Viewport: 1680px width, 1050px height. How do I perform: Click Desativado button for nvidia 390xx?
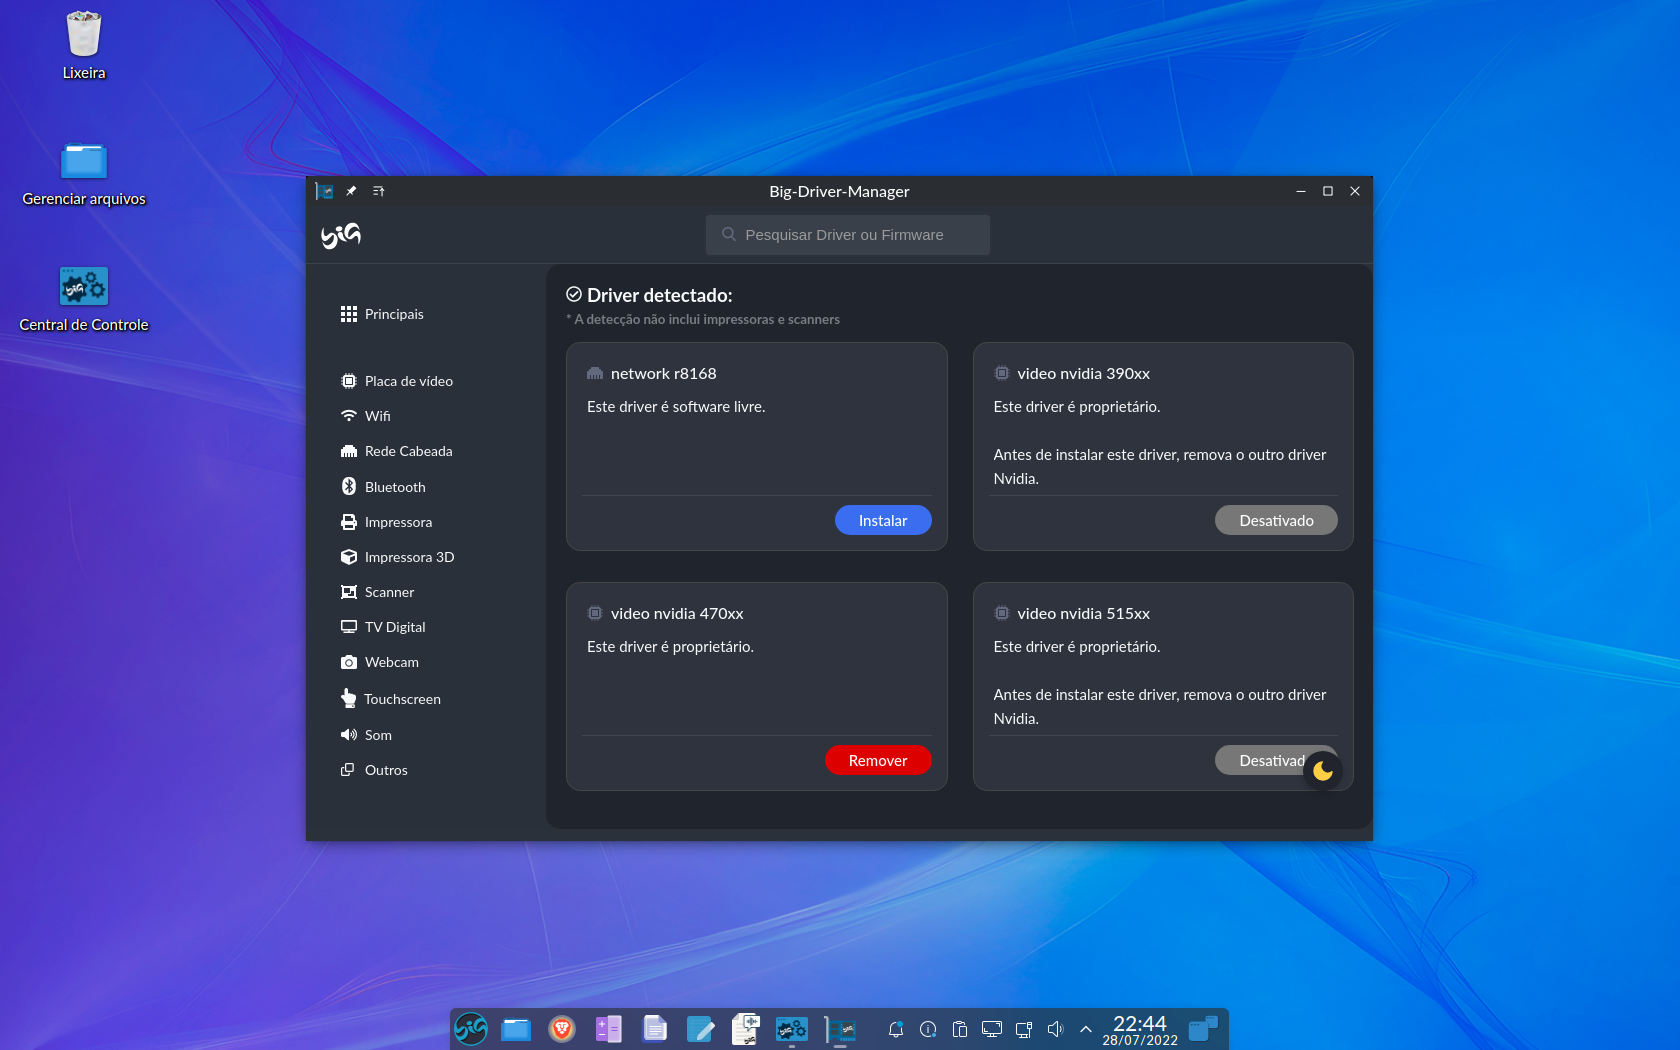[x=1276, y=520]
